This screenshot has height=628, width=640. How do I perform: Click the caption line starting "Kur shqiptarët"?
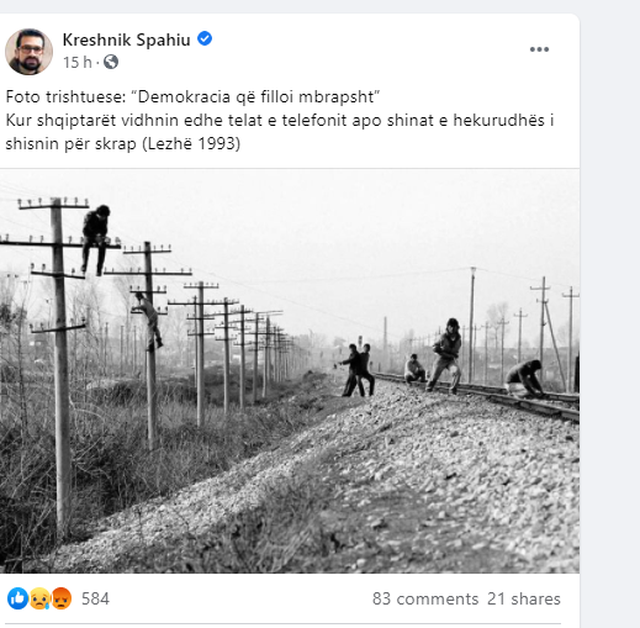pyautogui.click(x=280, y=120)
